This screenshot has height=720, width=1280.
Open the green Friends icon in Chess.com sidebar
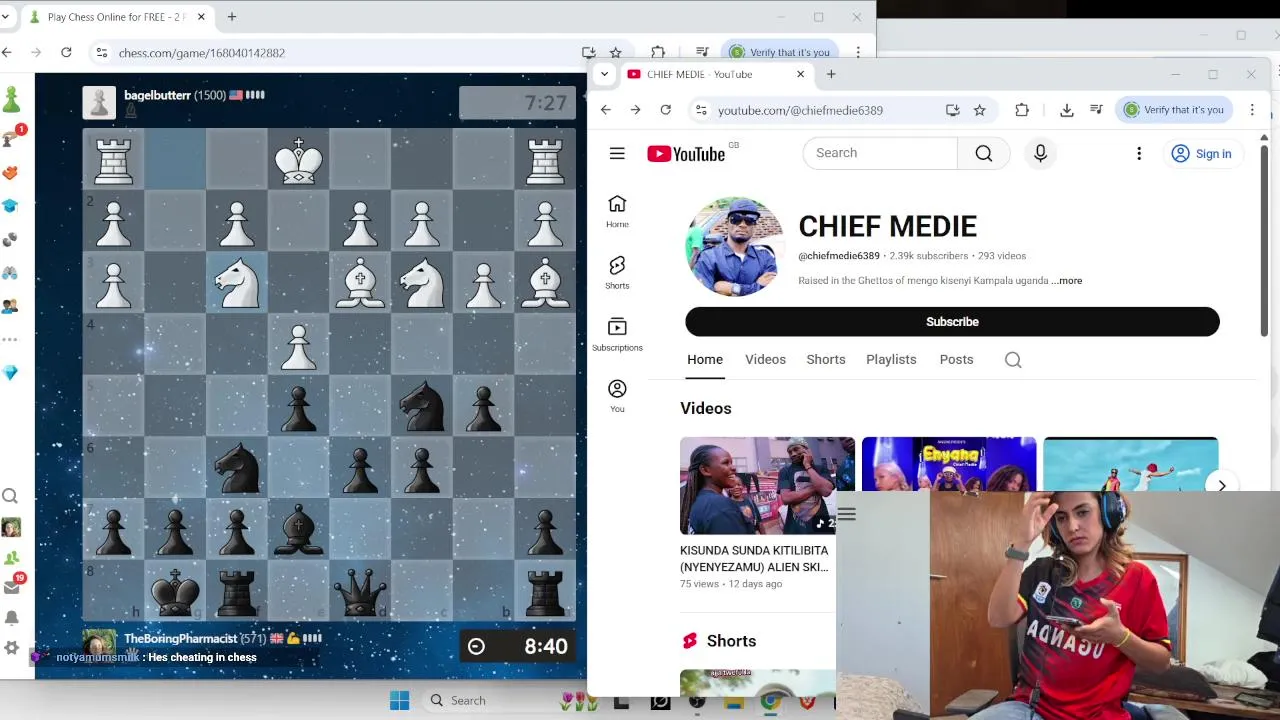tap(11, 558)
